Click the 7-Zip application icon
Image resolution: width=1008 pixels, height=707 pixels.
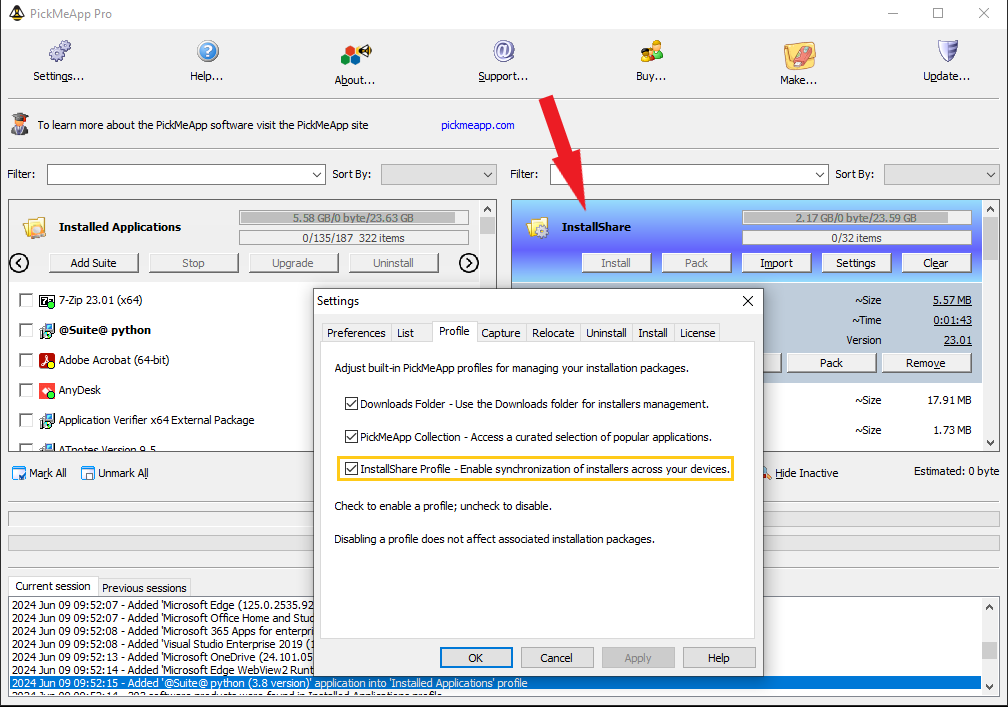pyautogui.click(x=47, y=300)
